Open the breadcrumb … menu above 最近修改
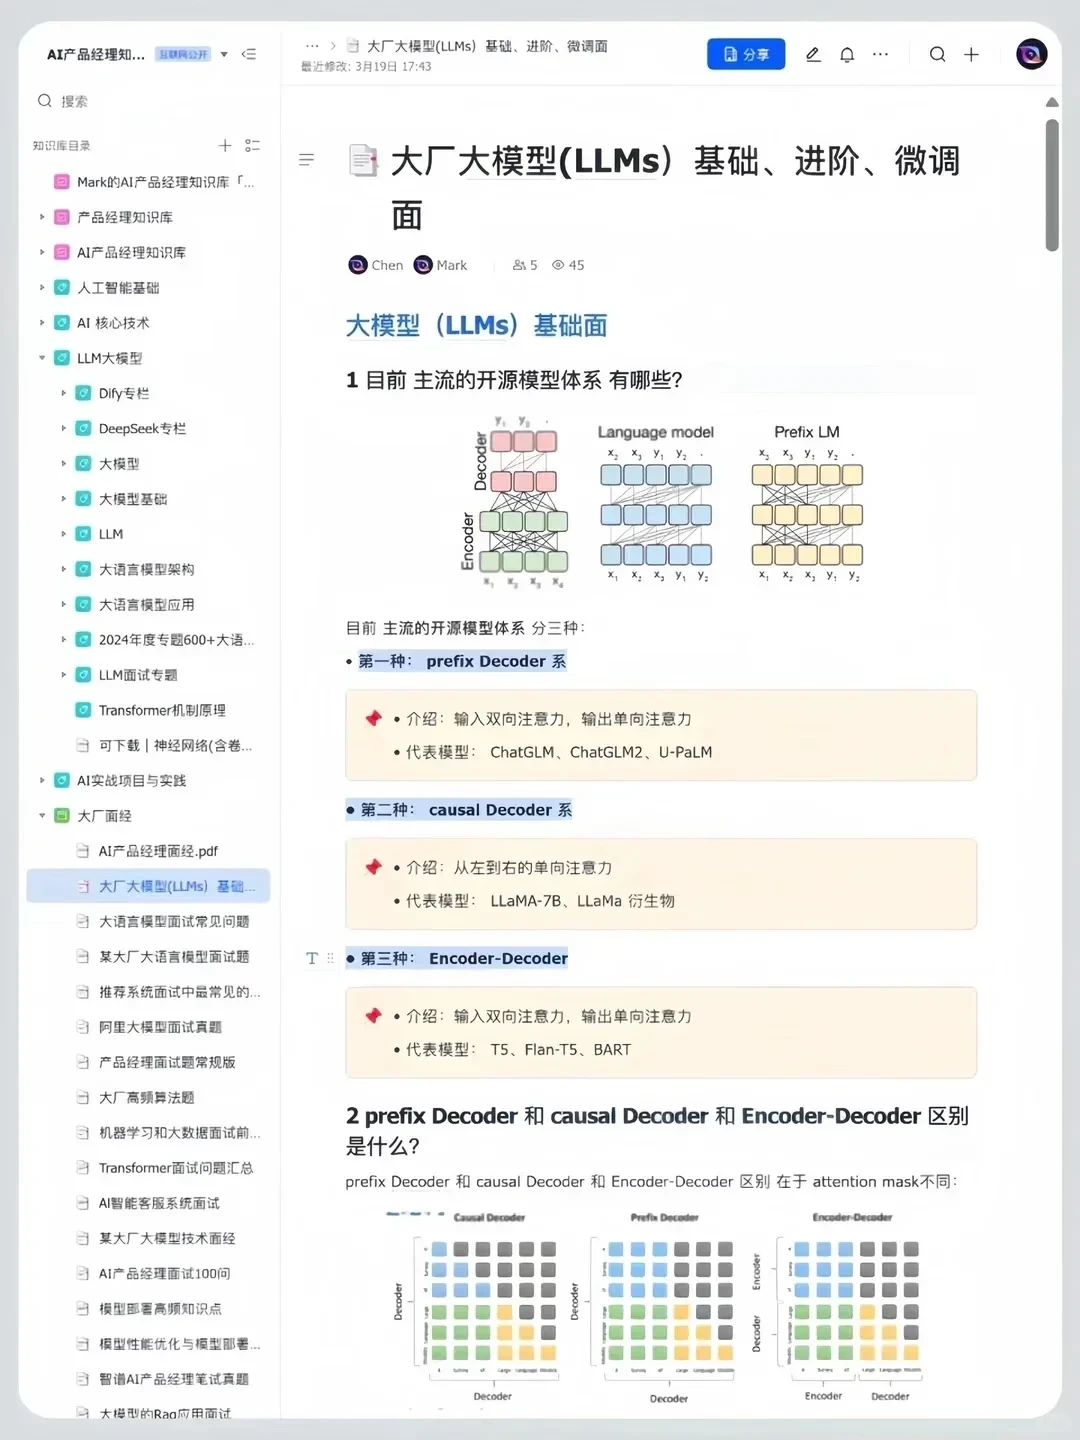Screen dimensions: 1080x1440 pos(313,45)
